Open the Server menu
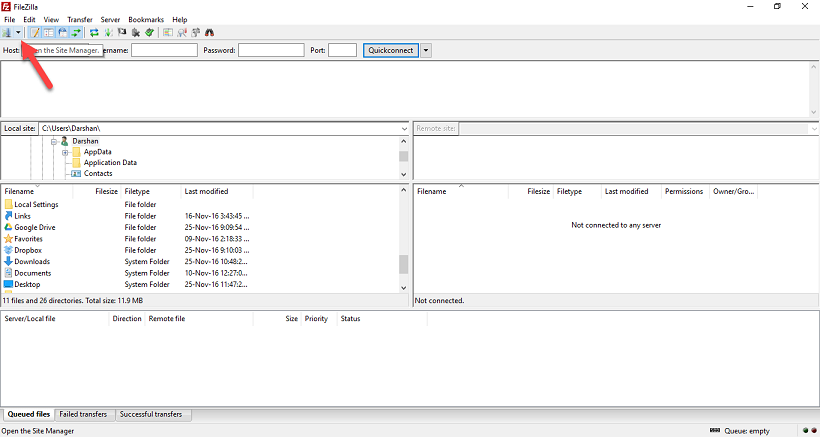The image size is (820, 437). click(110, 19)
